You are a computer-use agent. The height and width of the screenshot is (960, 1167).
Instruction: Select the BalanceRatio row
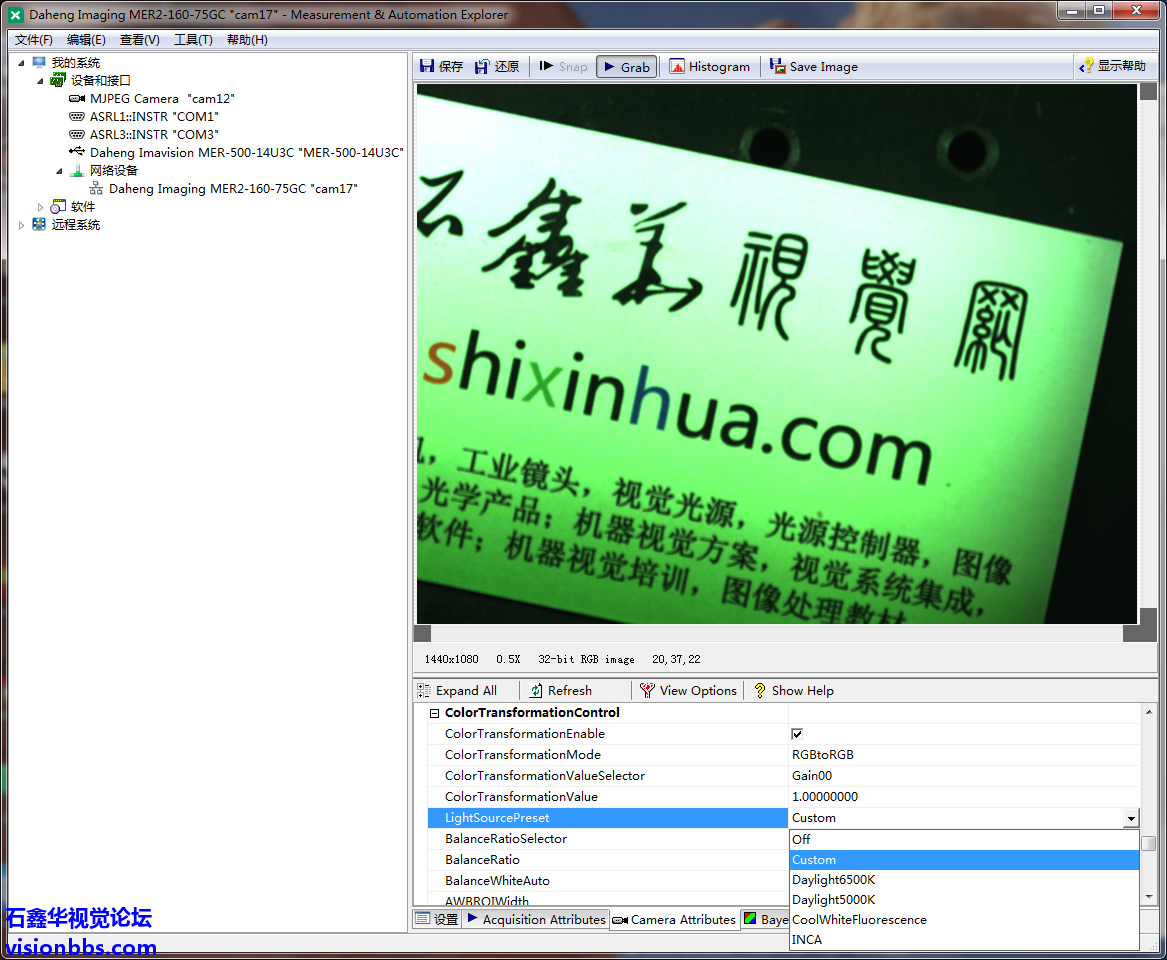tap(608, 860)
